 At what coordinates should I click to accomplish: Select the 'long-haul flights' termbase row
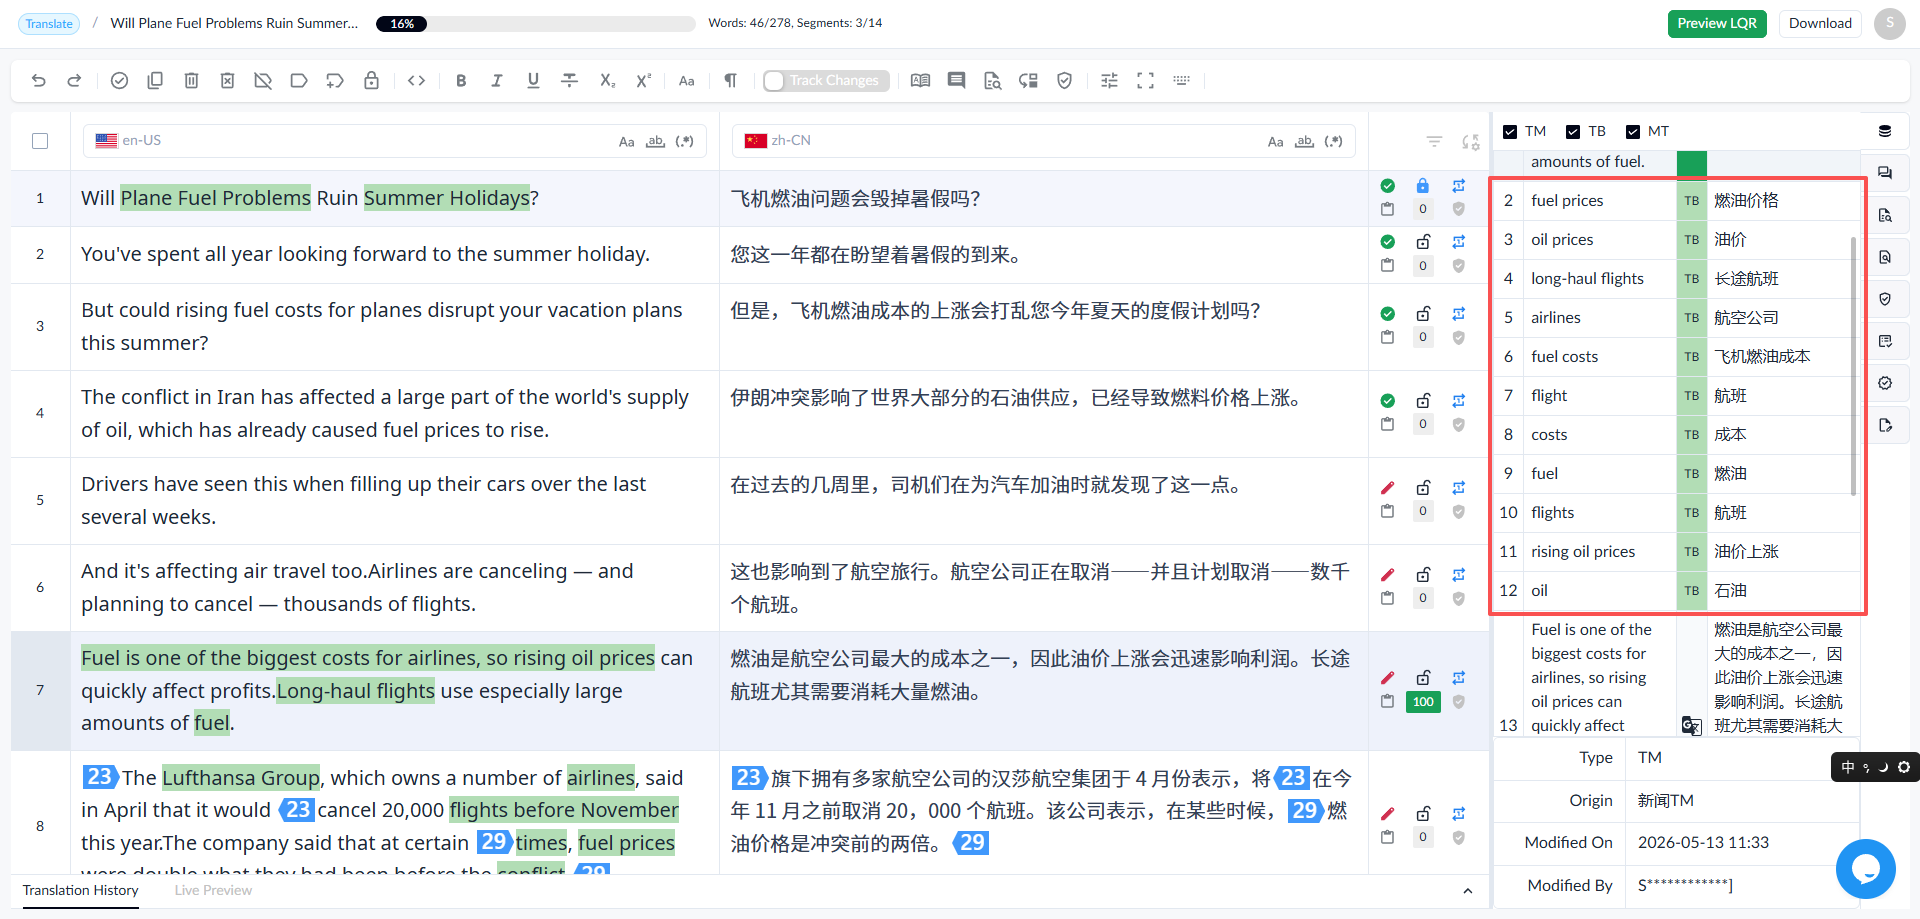pyautogui.click(x=1677, y=279)
